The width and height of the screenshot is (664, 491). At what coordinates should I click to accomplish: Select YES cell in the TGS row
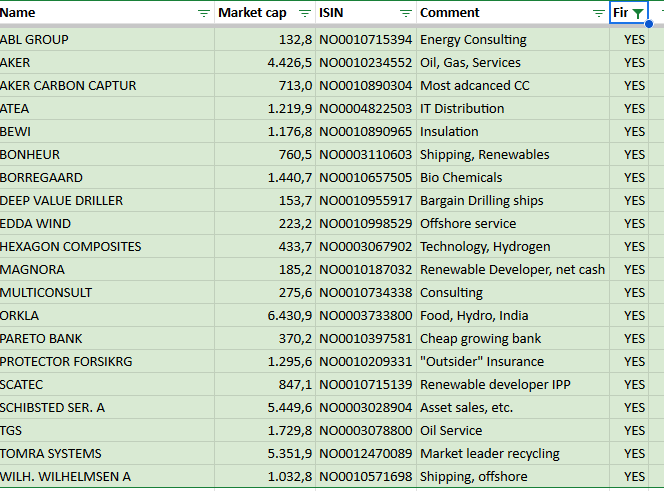tap(634, 431)
